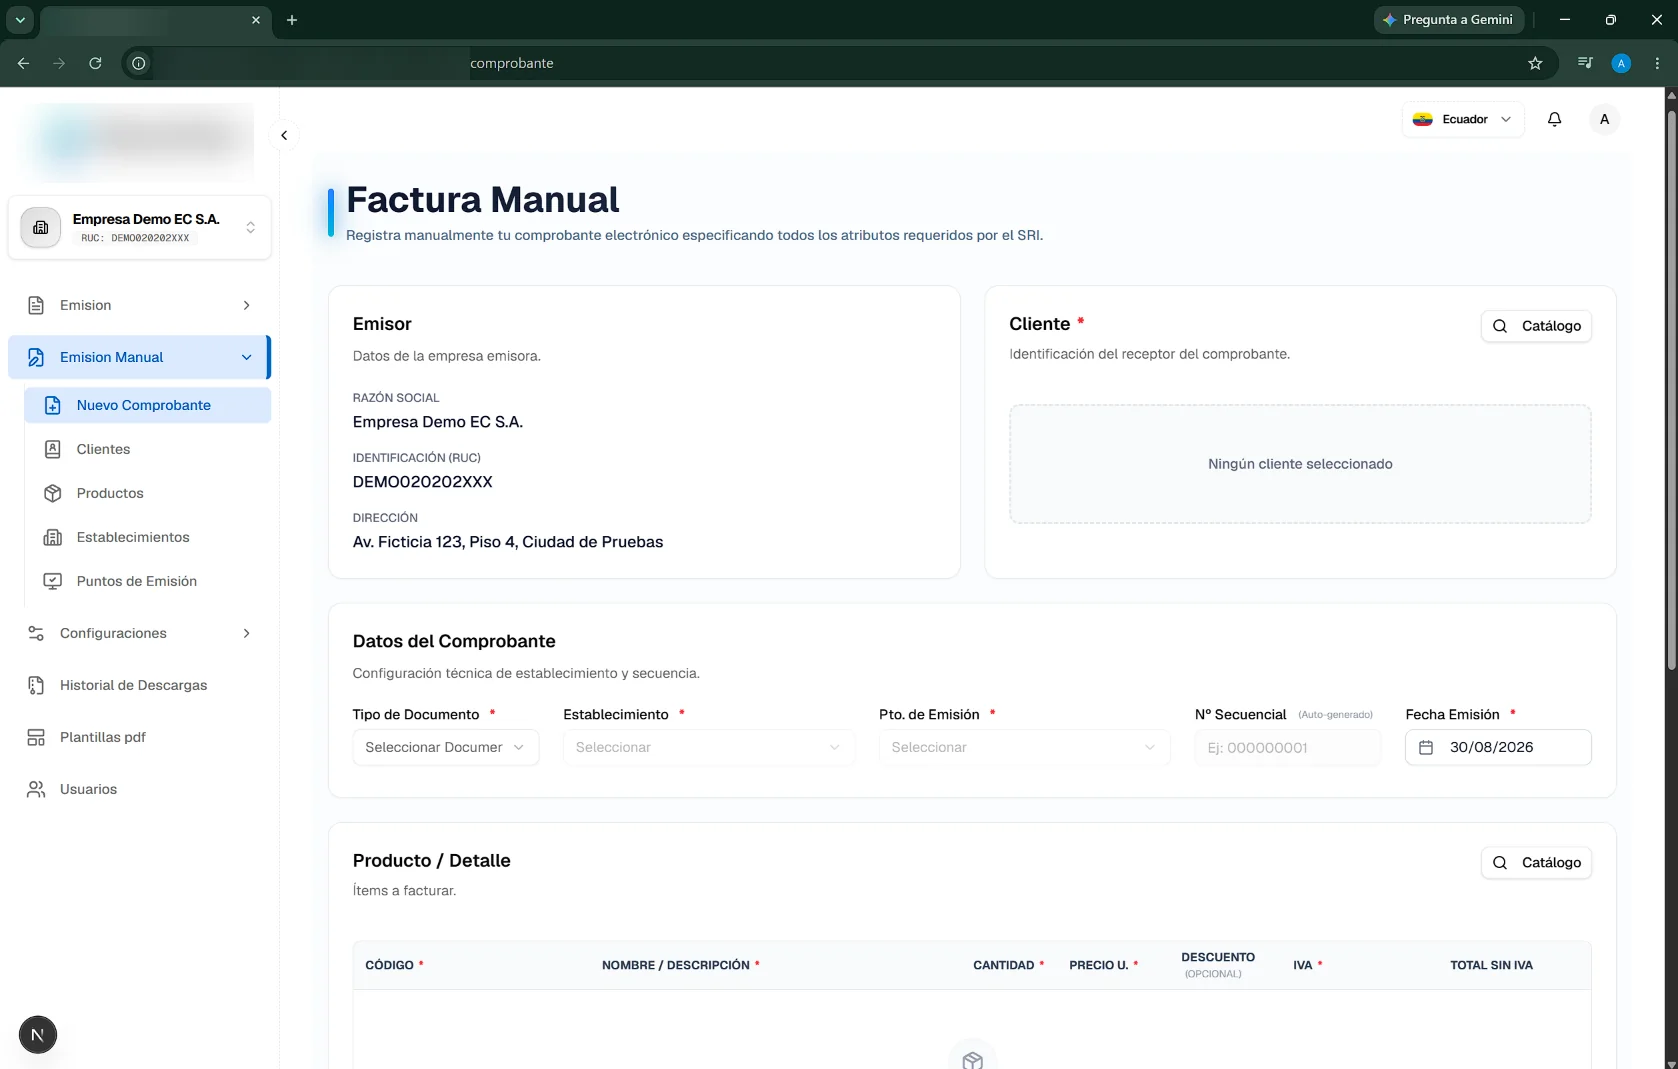Collapse the Emision Manual section chevron
Viewport: 1678px width, 1069px height.
tap(246, 357)
